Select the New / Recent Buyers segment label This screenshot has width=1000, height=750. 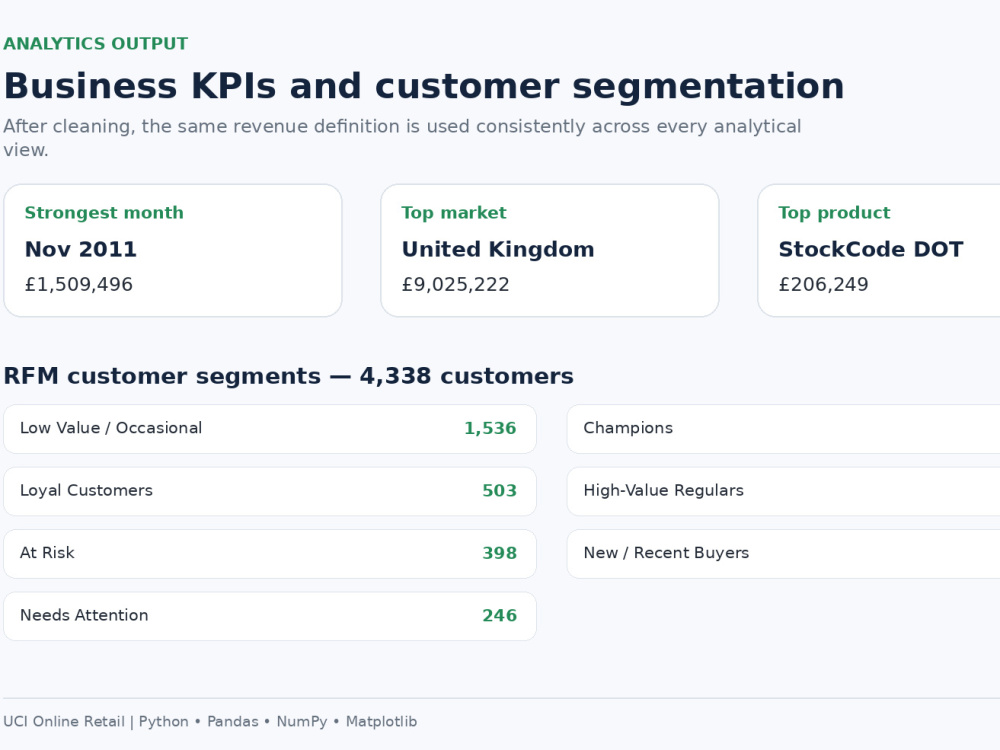coord(666,553)
